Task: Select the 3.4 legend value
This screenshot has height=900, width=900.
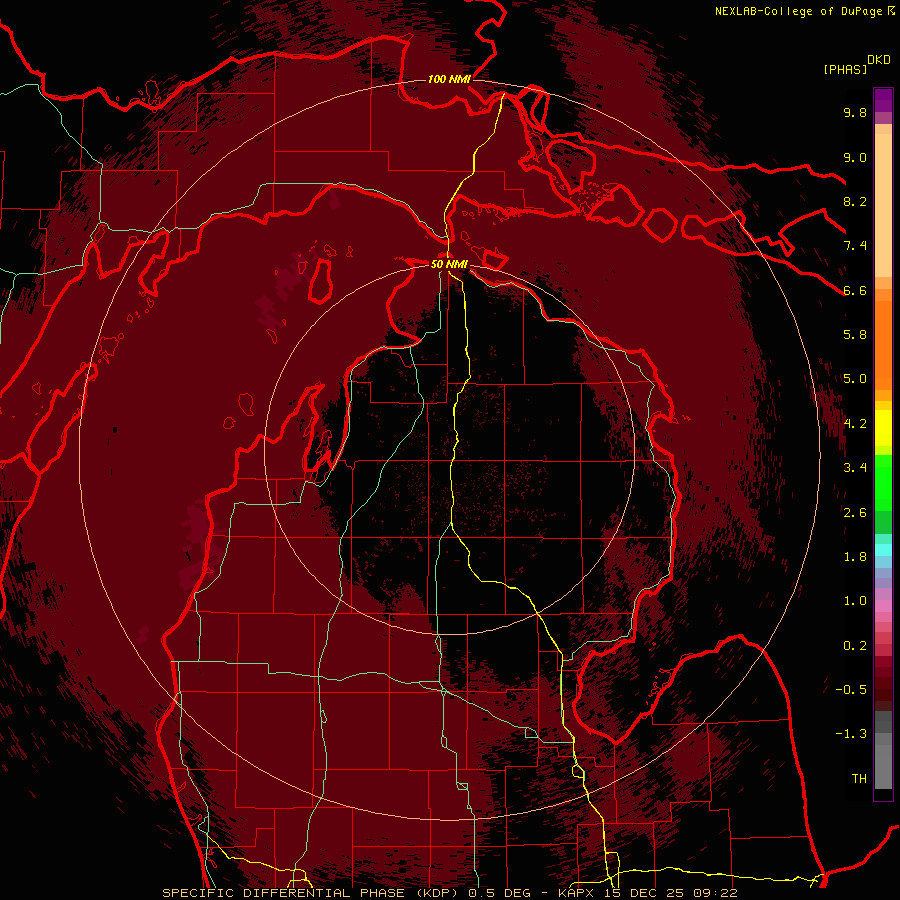Action: 855,468
